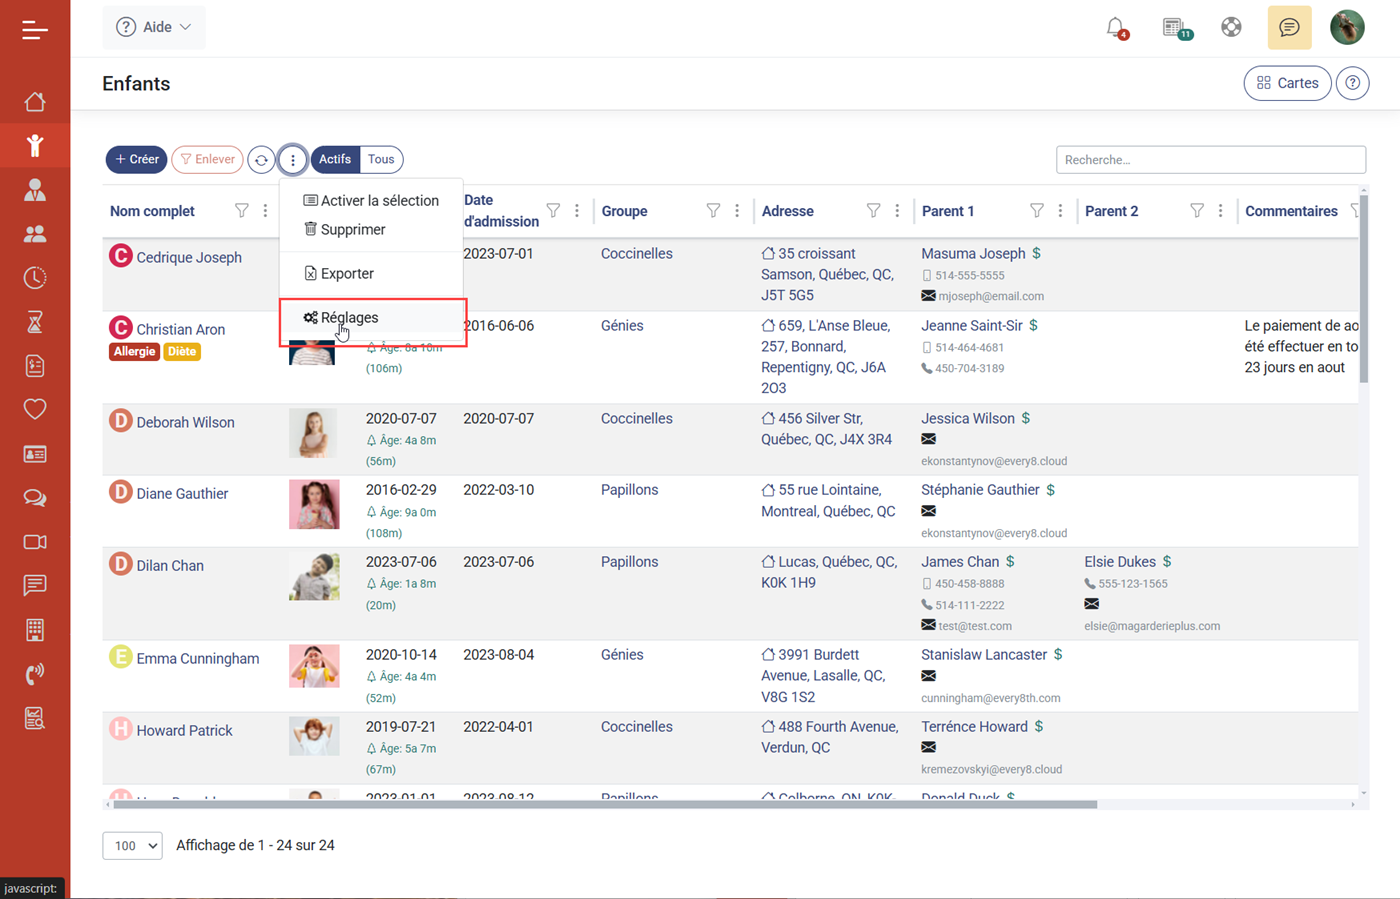
Task: Open the Health heart icon
Action: click(x=35, y=409)
